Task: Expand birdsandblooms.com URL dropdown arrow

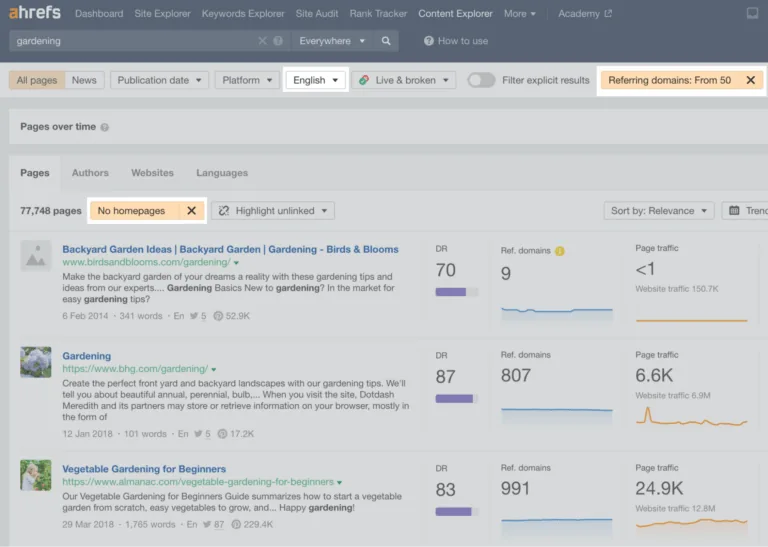Action: pos(236,263)
